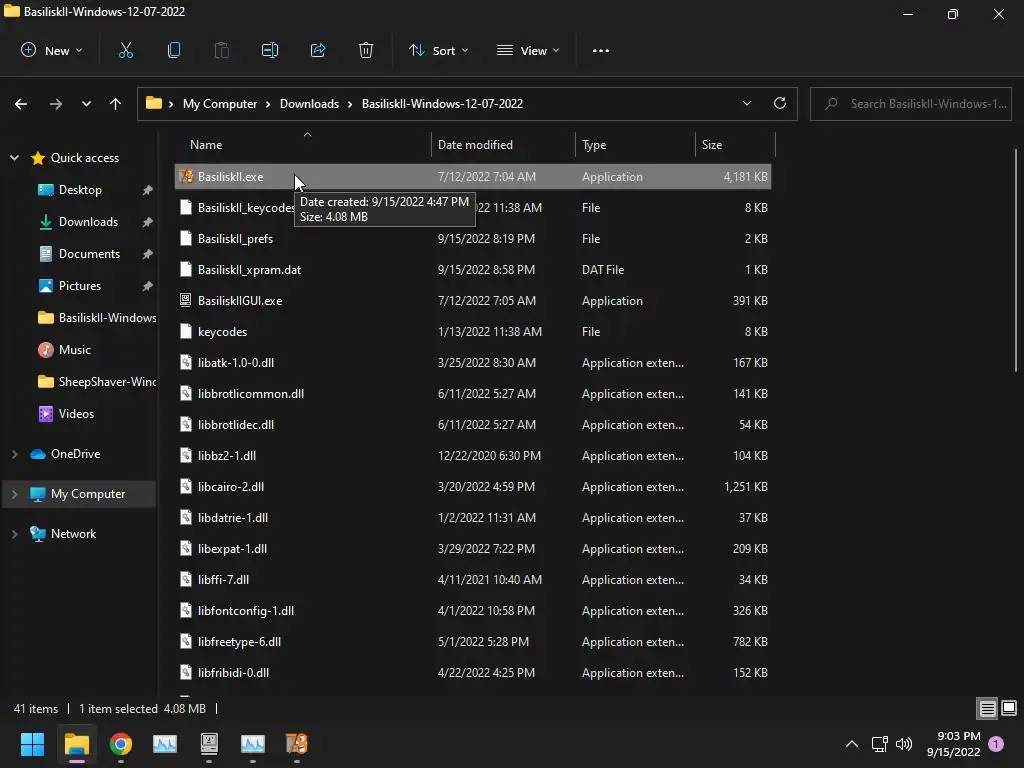The width and height of the screenshot is (1024, 768).
Task: Select the libbz2-1.dll file
Action: 473,456
